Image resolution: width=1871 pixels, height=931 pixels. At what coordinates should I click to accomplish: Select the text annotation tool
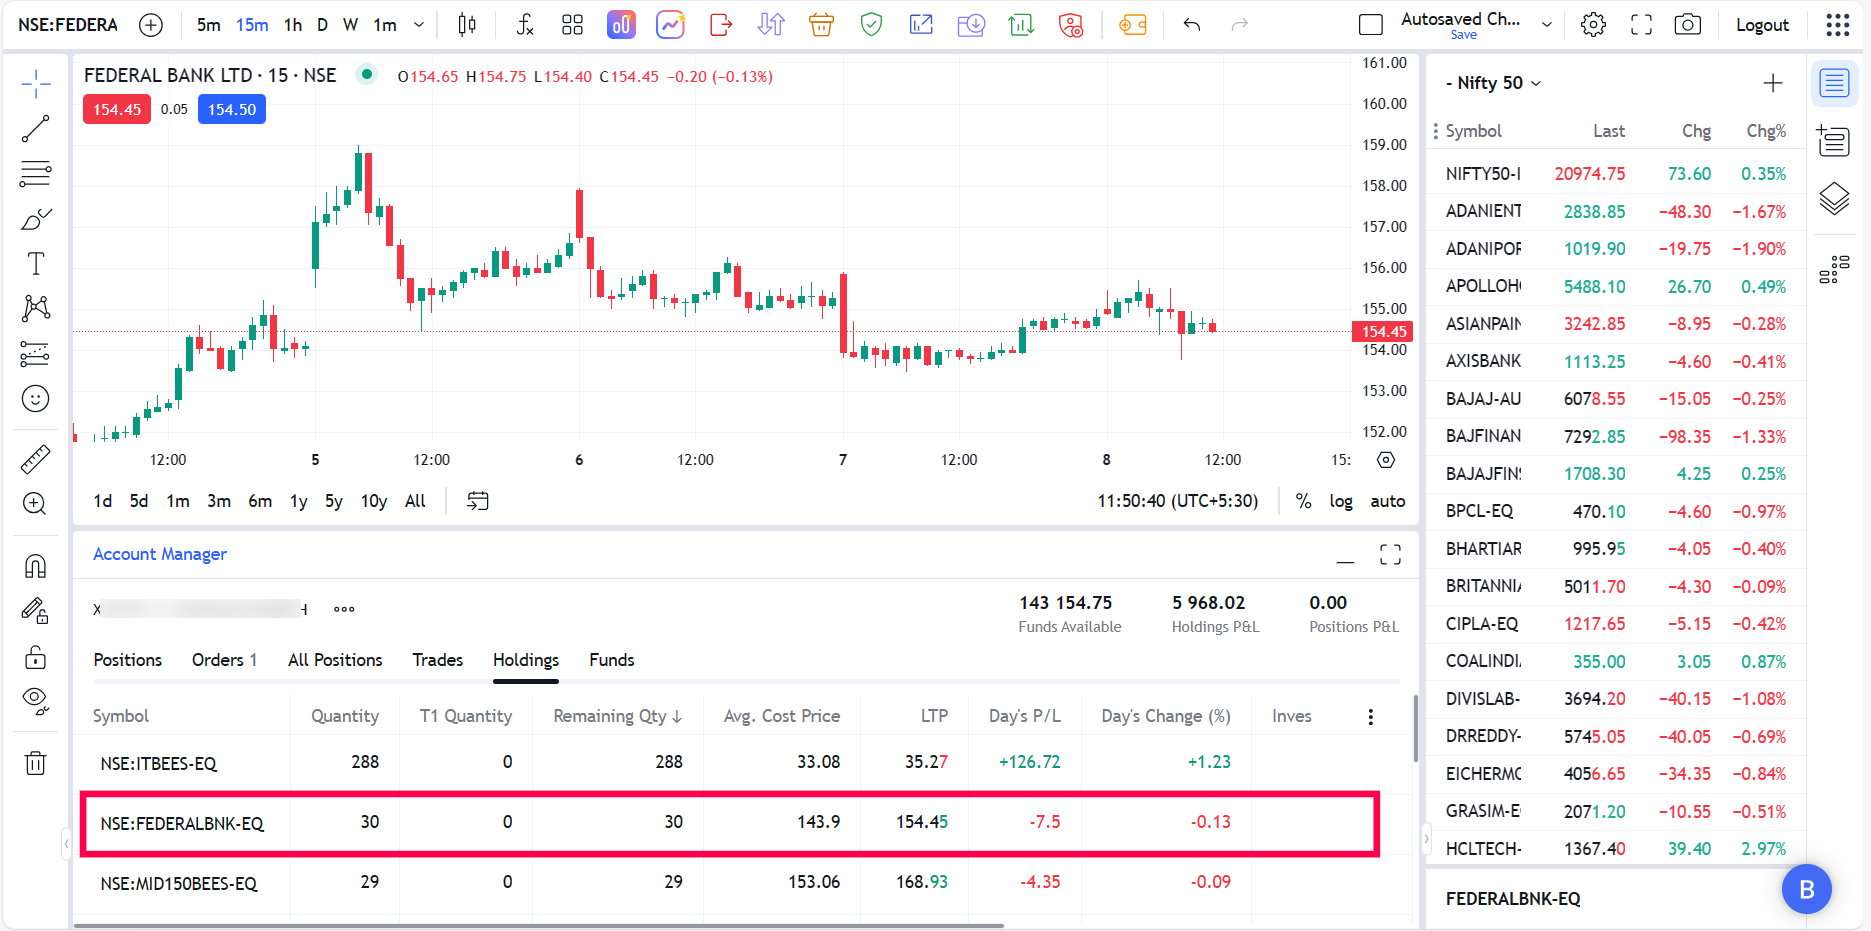coord(36,264)
